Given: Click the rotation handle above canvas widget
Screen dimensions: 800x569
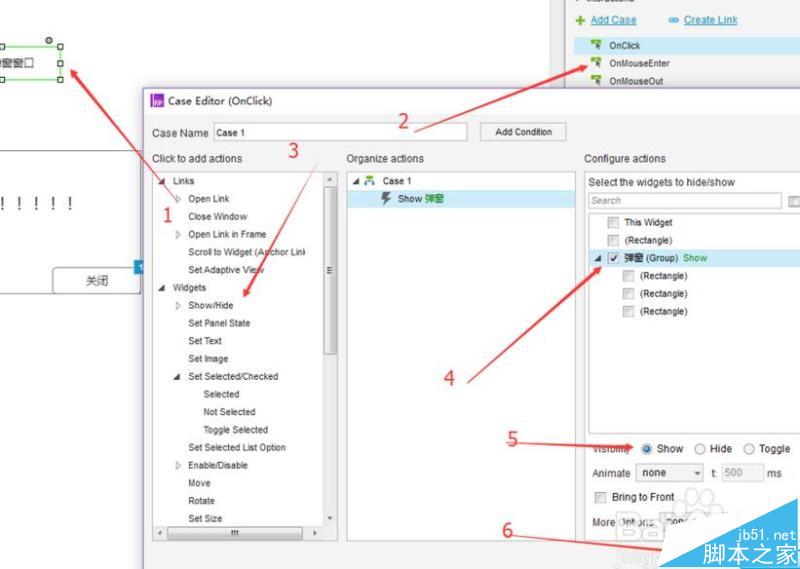Looking at the screenshot, I should point(48,40).
